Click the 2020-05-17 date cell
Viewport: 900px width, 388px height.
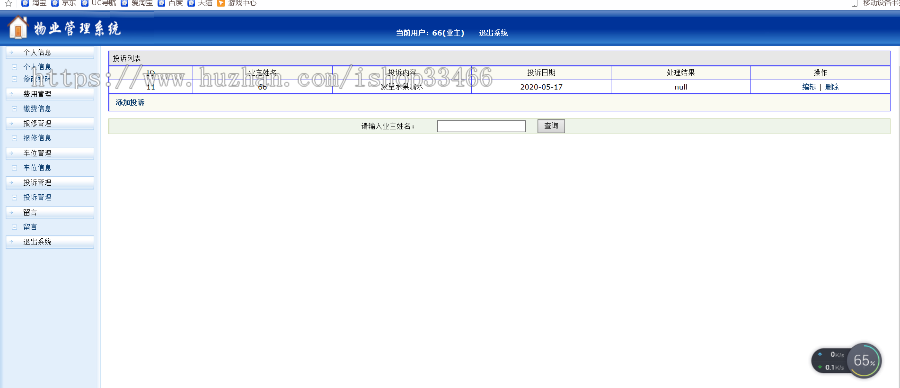541,87
